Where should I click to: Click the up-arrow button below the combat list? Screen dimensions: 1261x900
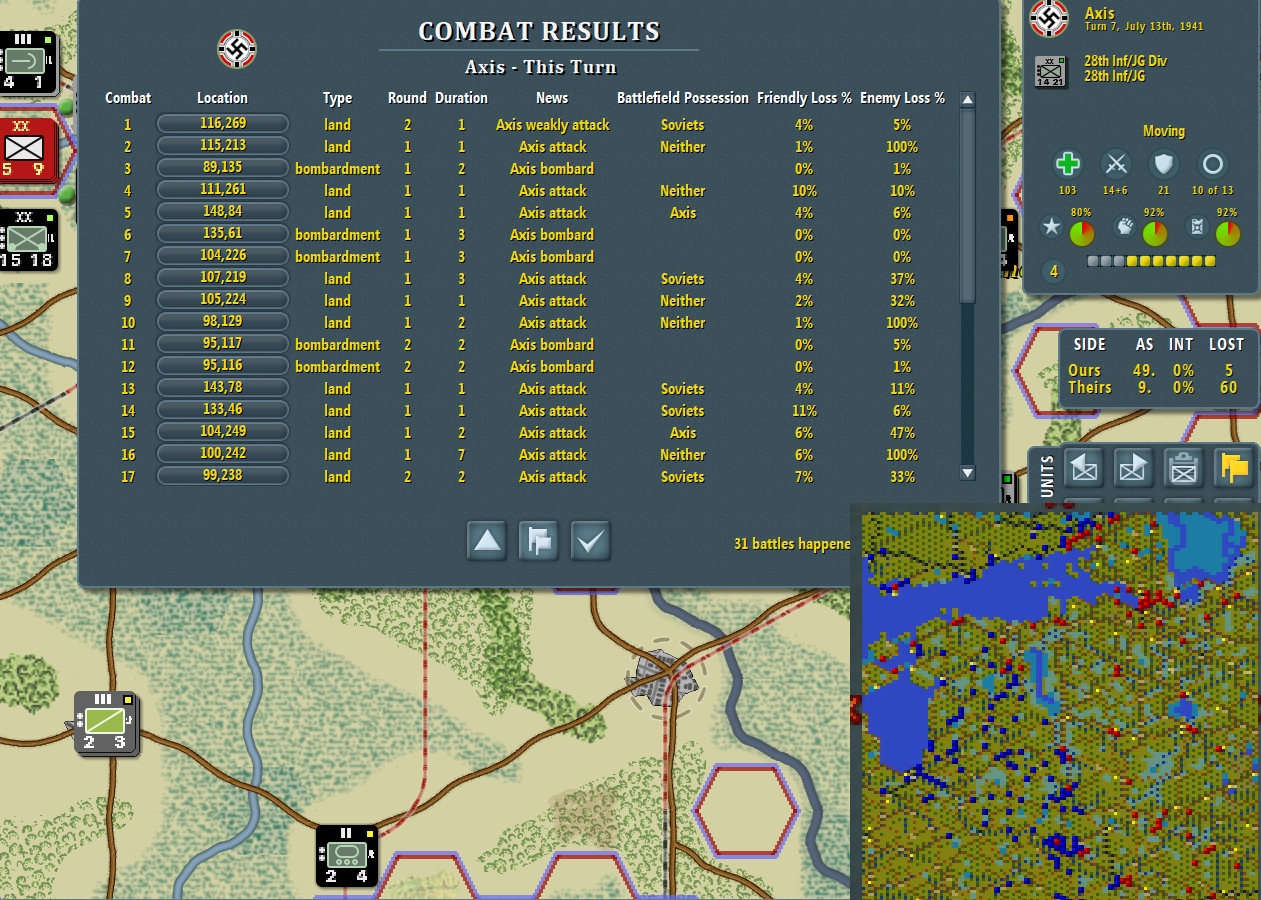[487, 541]
